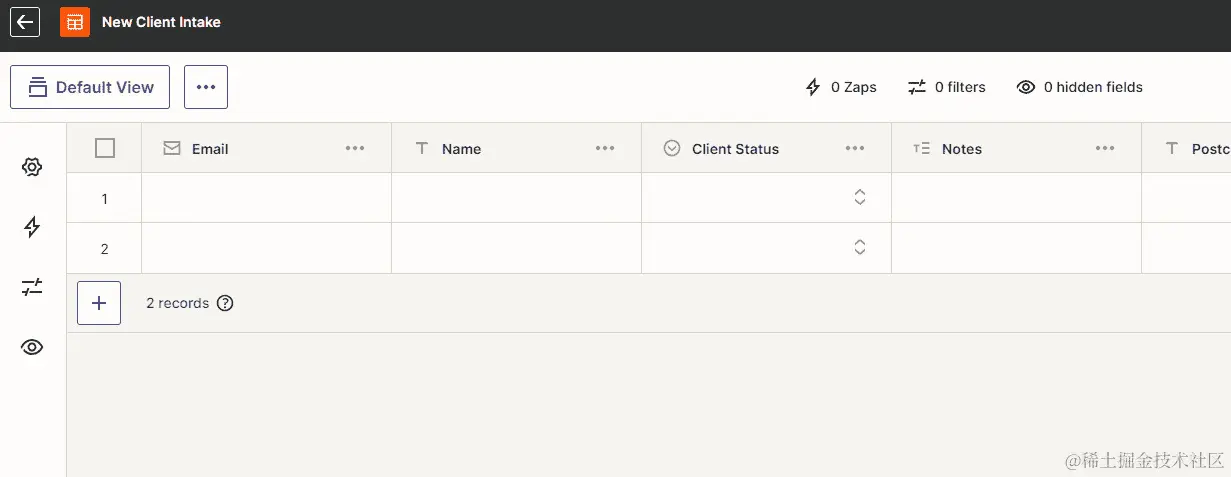Click the Notes cell in row 1

tap(1017, 198)
